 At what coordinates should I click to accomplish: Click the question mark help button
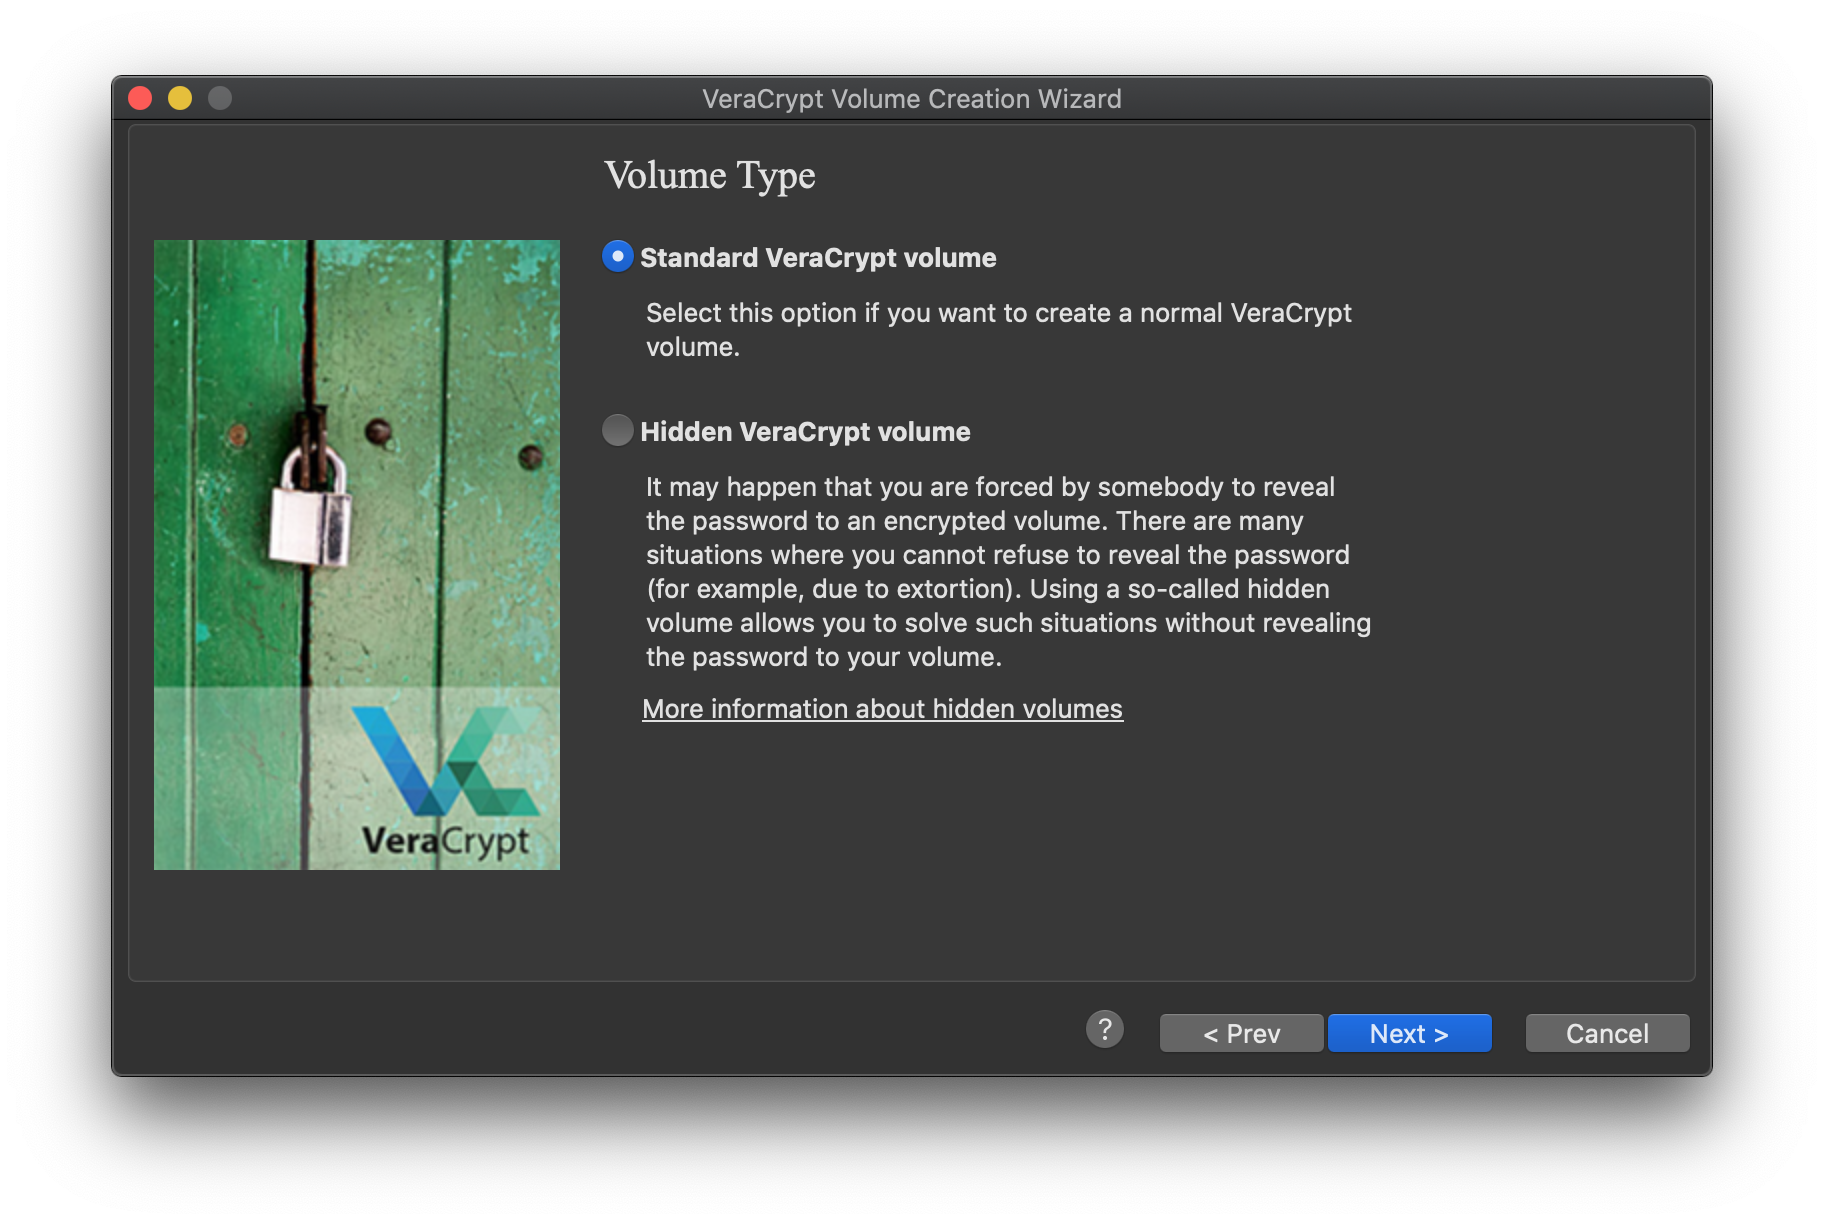pos(1105,1029)
